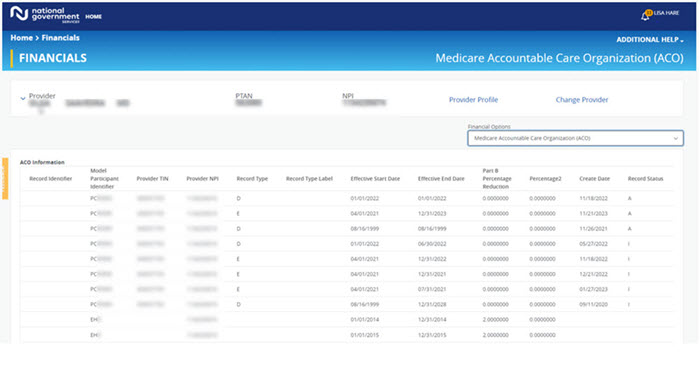The height and width of the screenshot is (376, 700).
Task: Click the Effective Start Date column header
Action: point(375,179)
